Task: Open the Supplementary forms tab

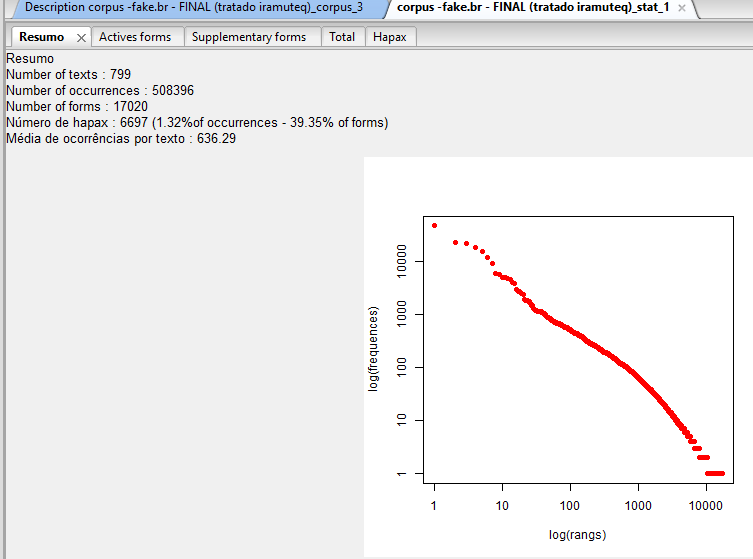Action: point(249,37)
